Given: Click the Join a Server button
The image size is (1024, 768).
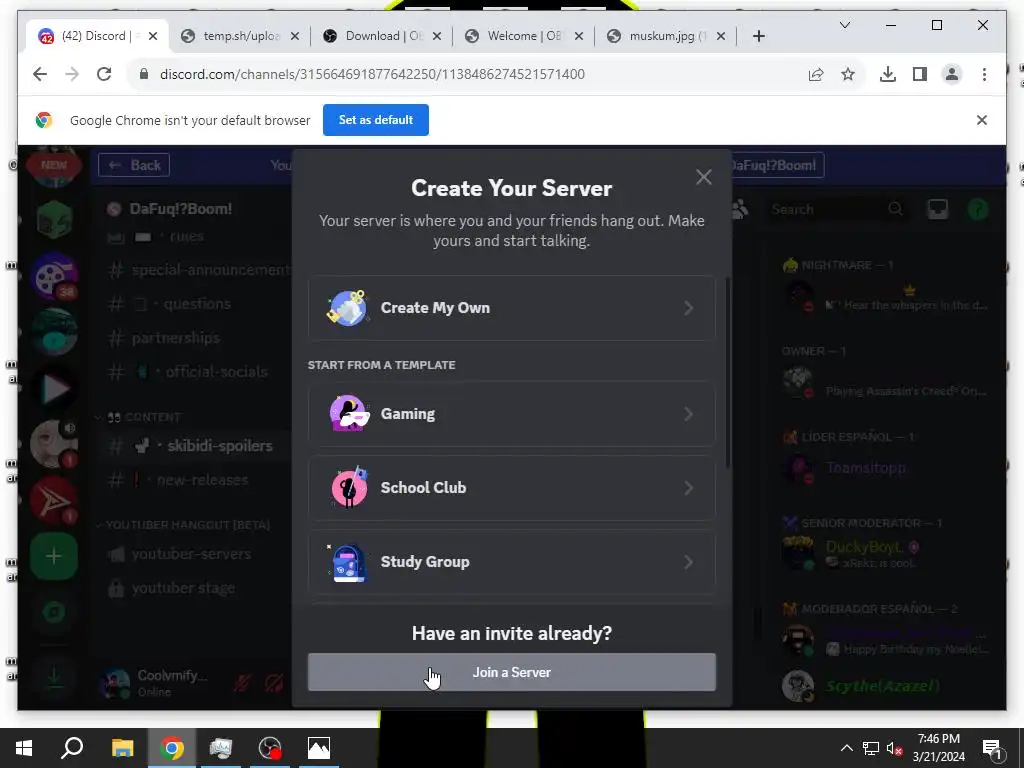Looking at the screenshot, I should [512, 672].
